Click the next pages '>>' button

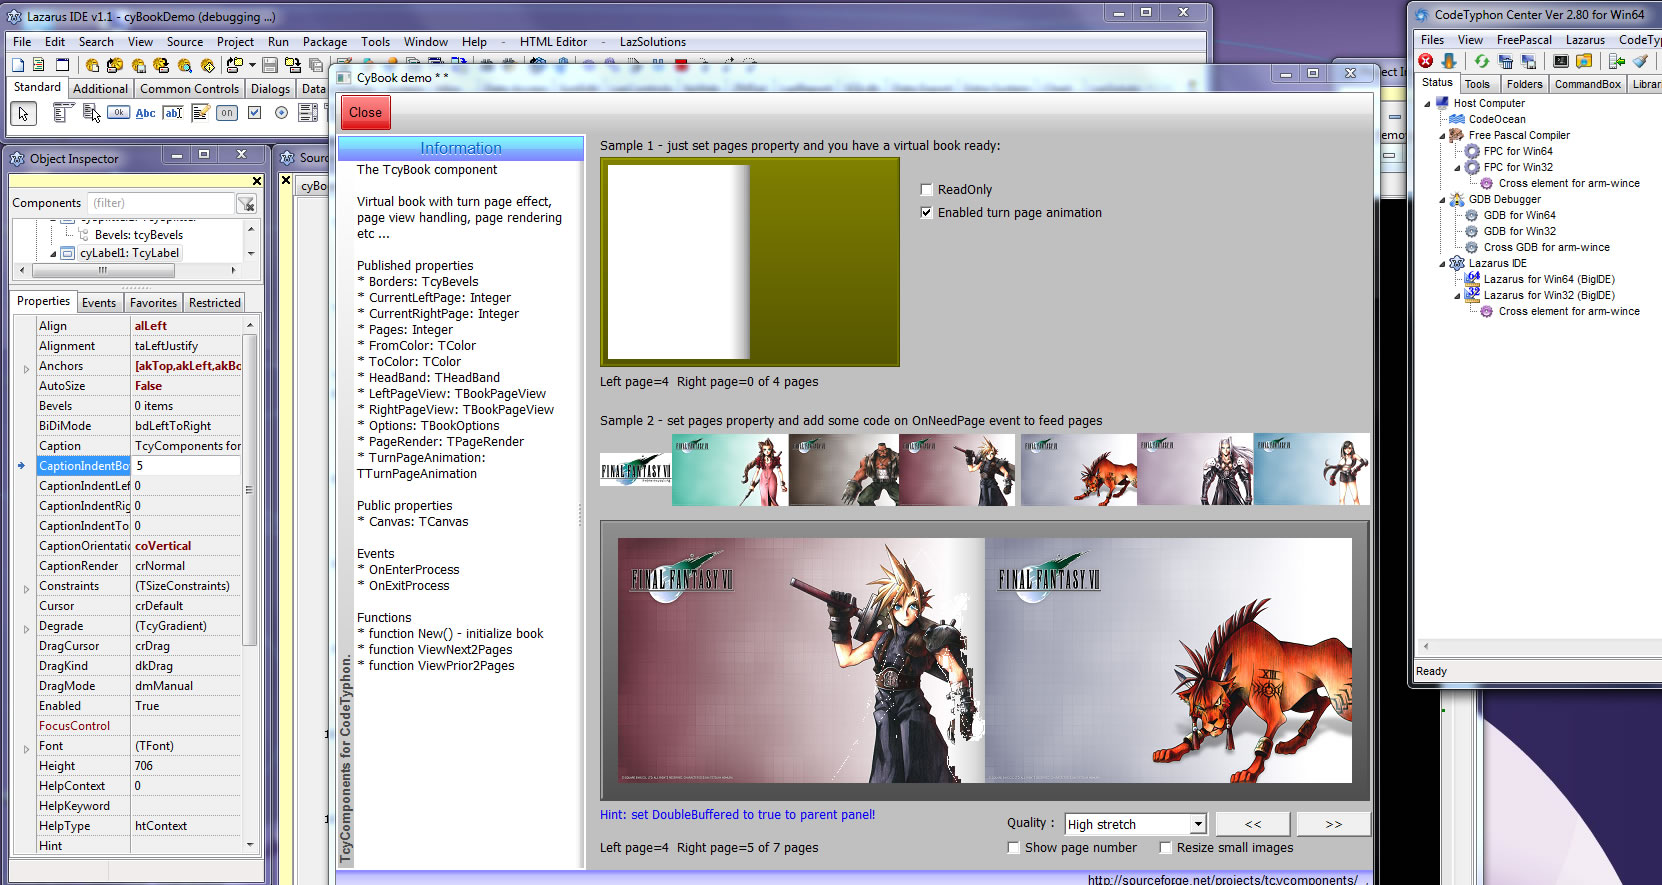pyautogui.click(x=1333, y=824)
